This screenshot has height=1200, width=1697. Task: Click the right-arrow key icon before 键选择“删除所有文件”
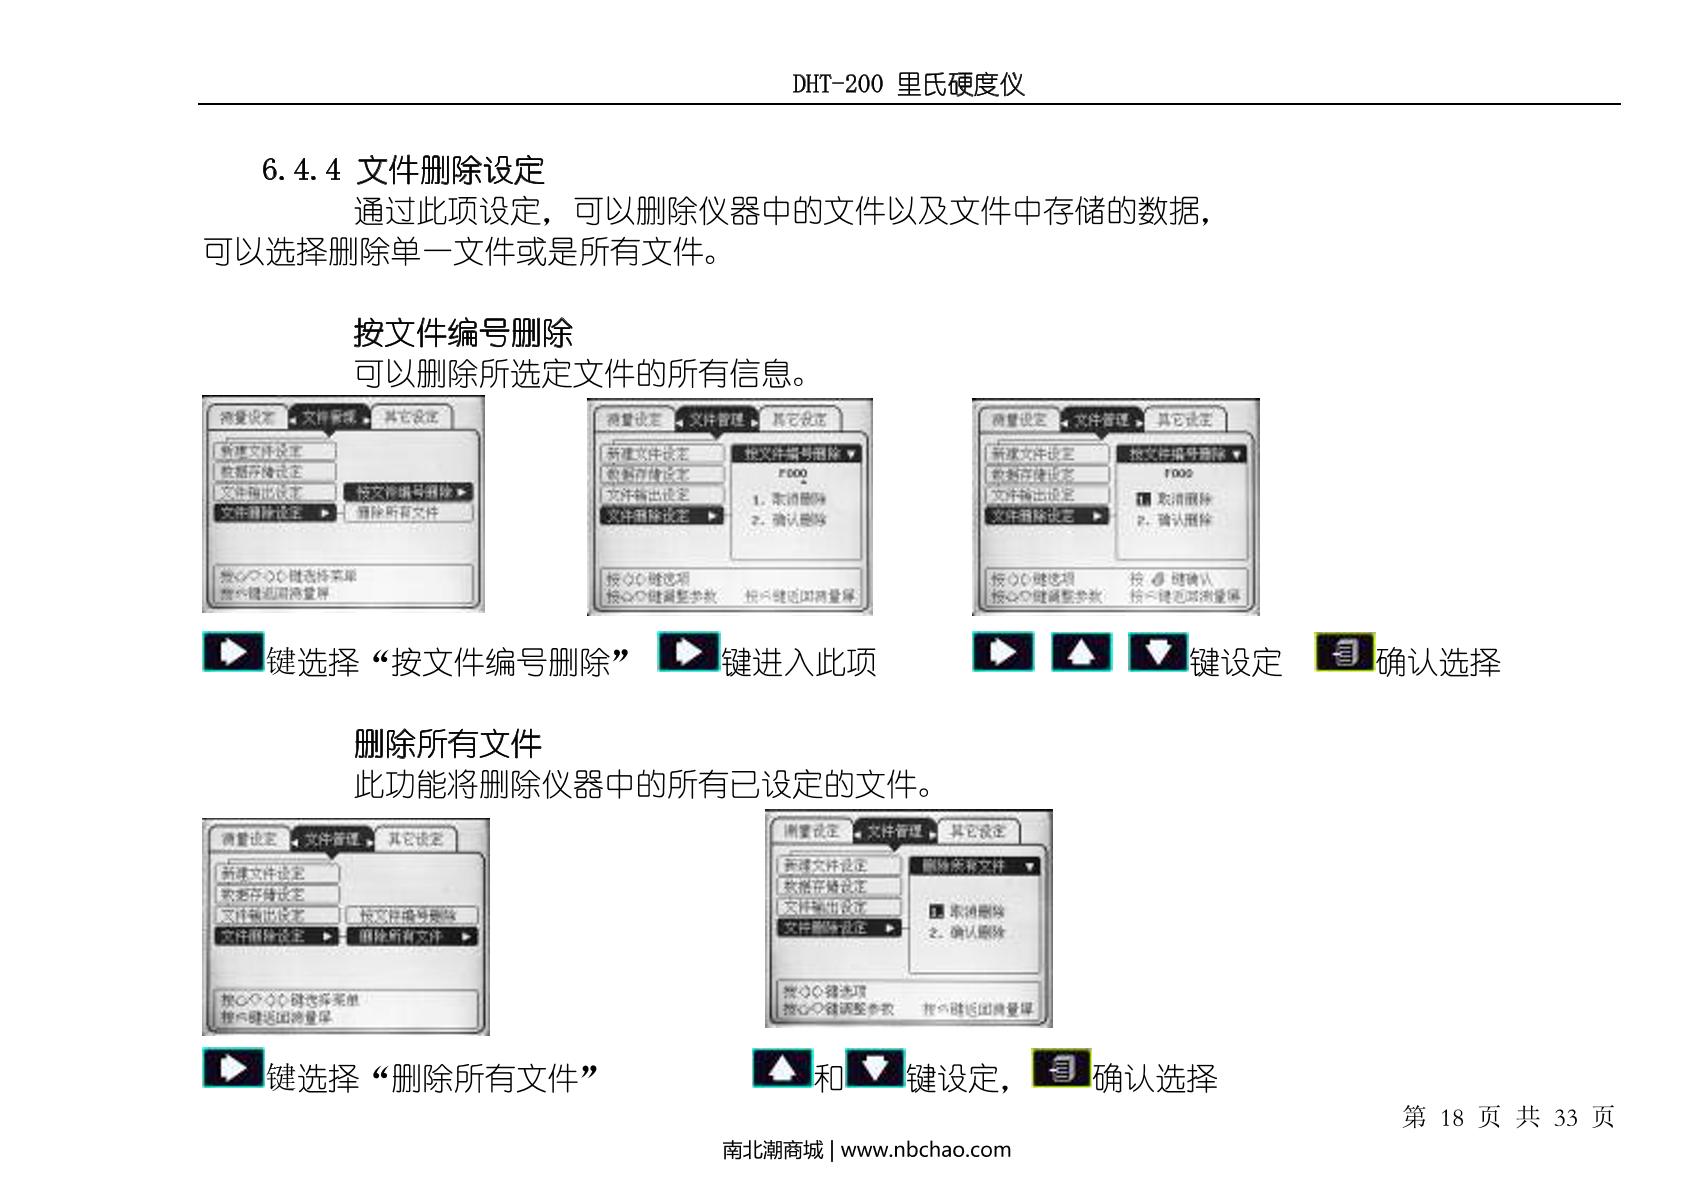pos(233,1068)
